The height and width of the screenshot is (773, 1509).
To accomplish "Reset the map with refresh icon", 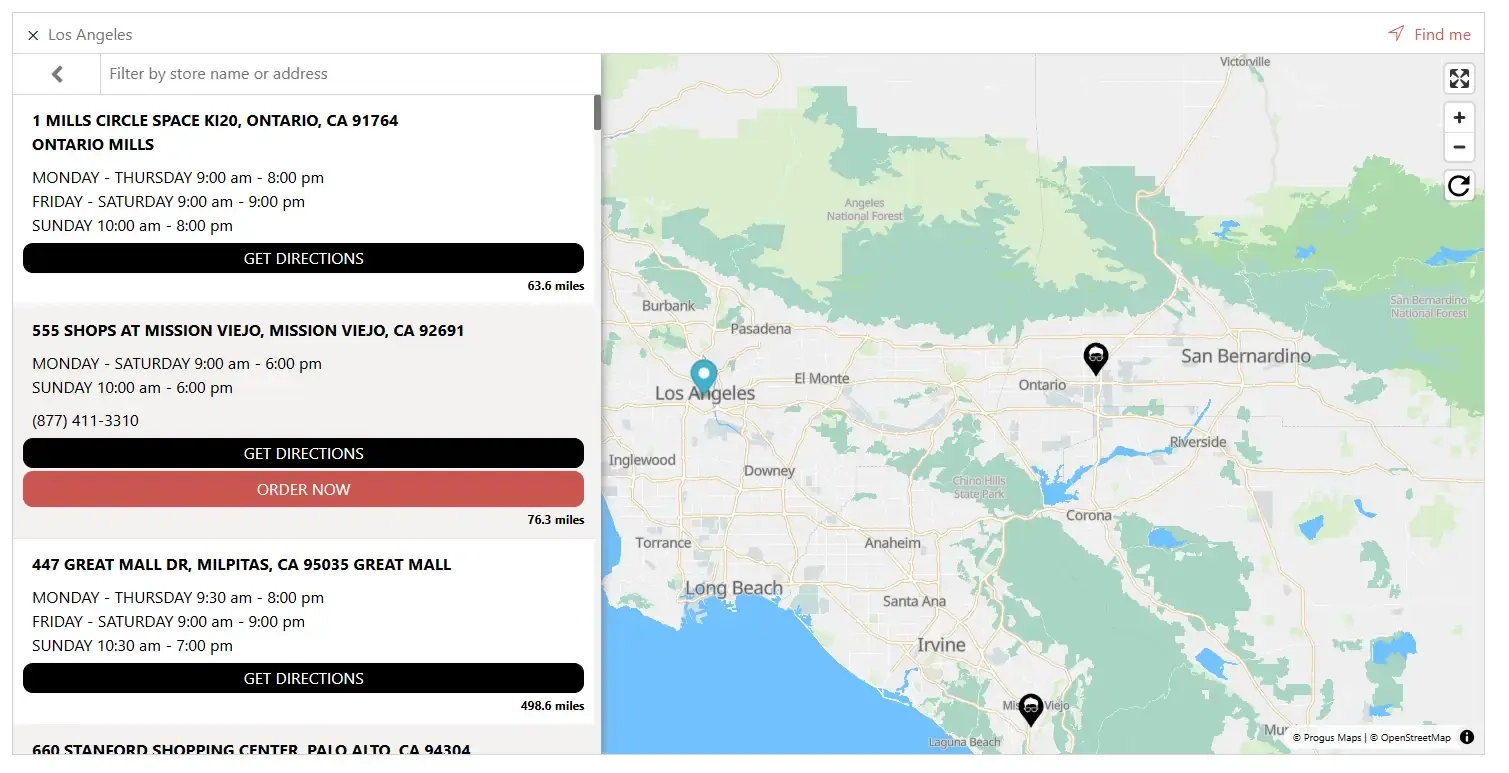I will [1459, 185].
